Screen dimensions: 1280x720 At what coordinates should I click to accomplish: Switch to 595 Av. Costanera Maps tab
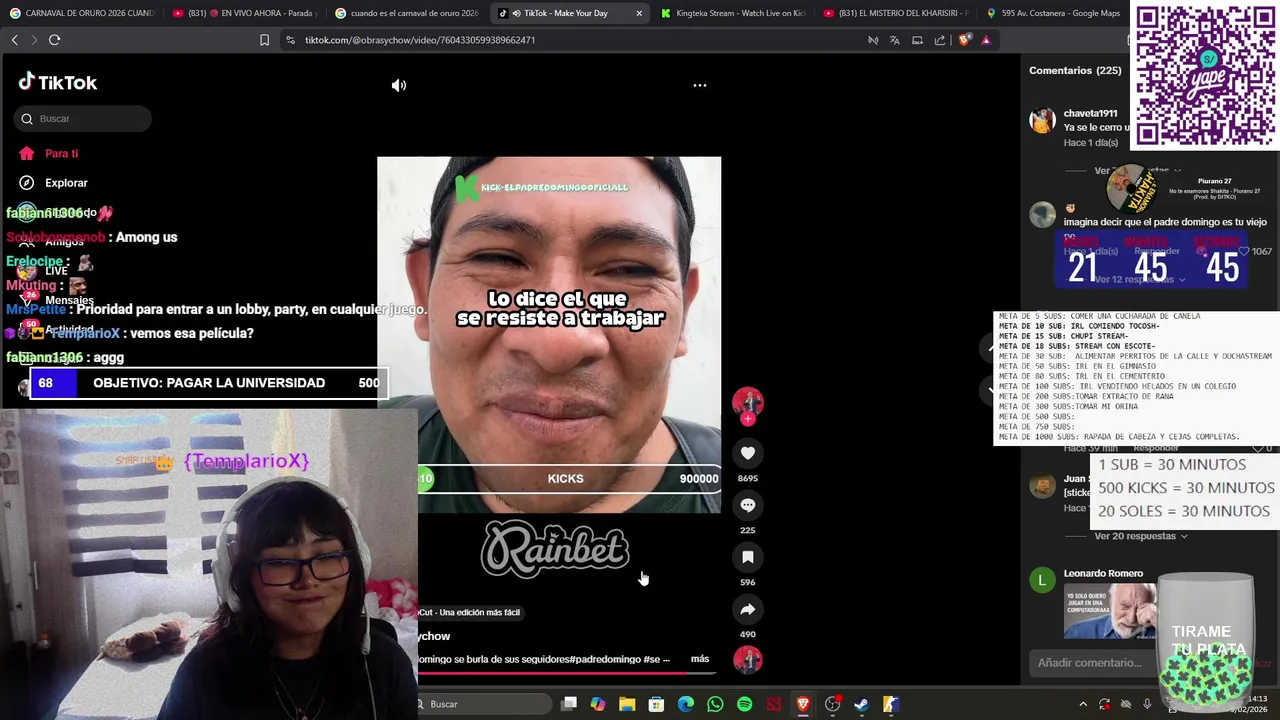pyautogui.click(x=1055, y=13)
